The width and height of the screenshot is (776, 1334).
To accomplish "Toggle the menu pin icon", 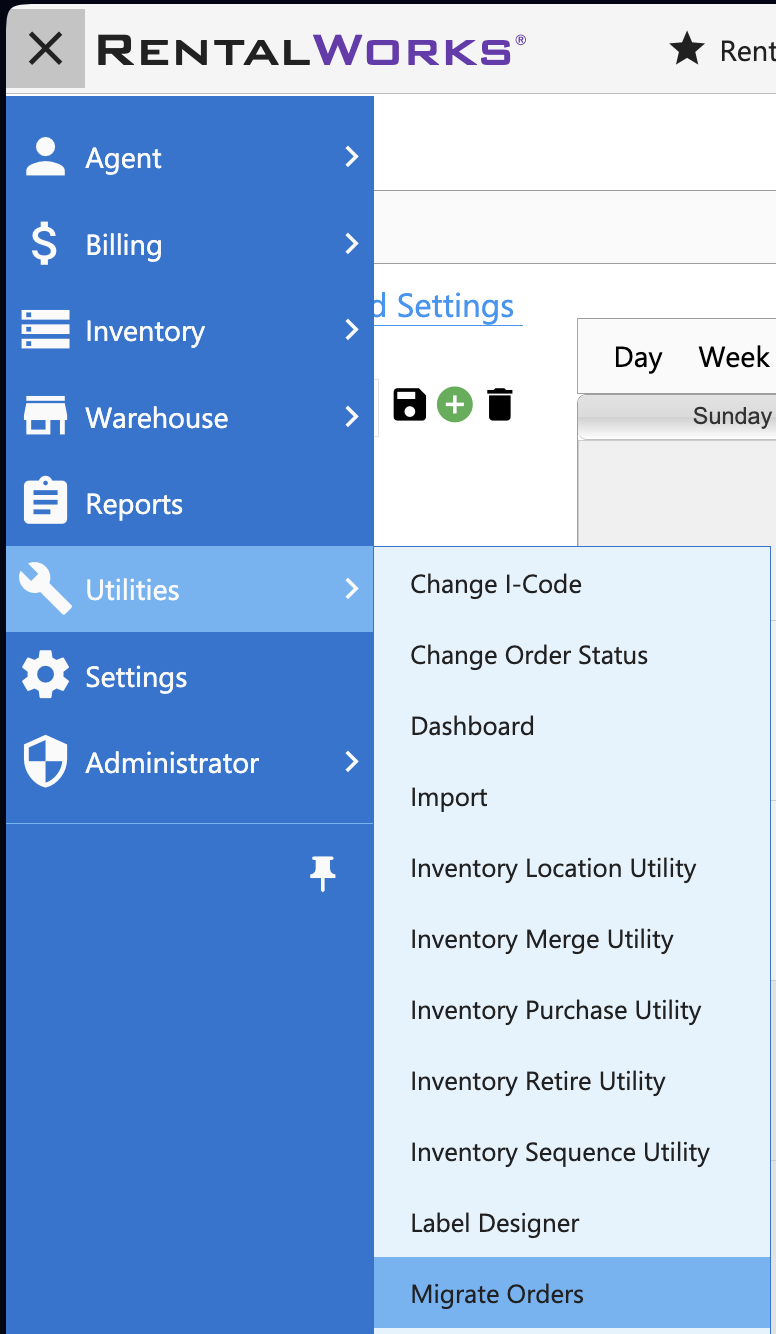I will pos(323,874).
